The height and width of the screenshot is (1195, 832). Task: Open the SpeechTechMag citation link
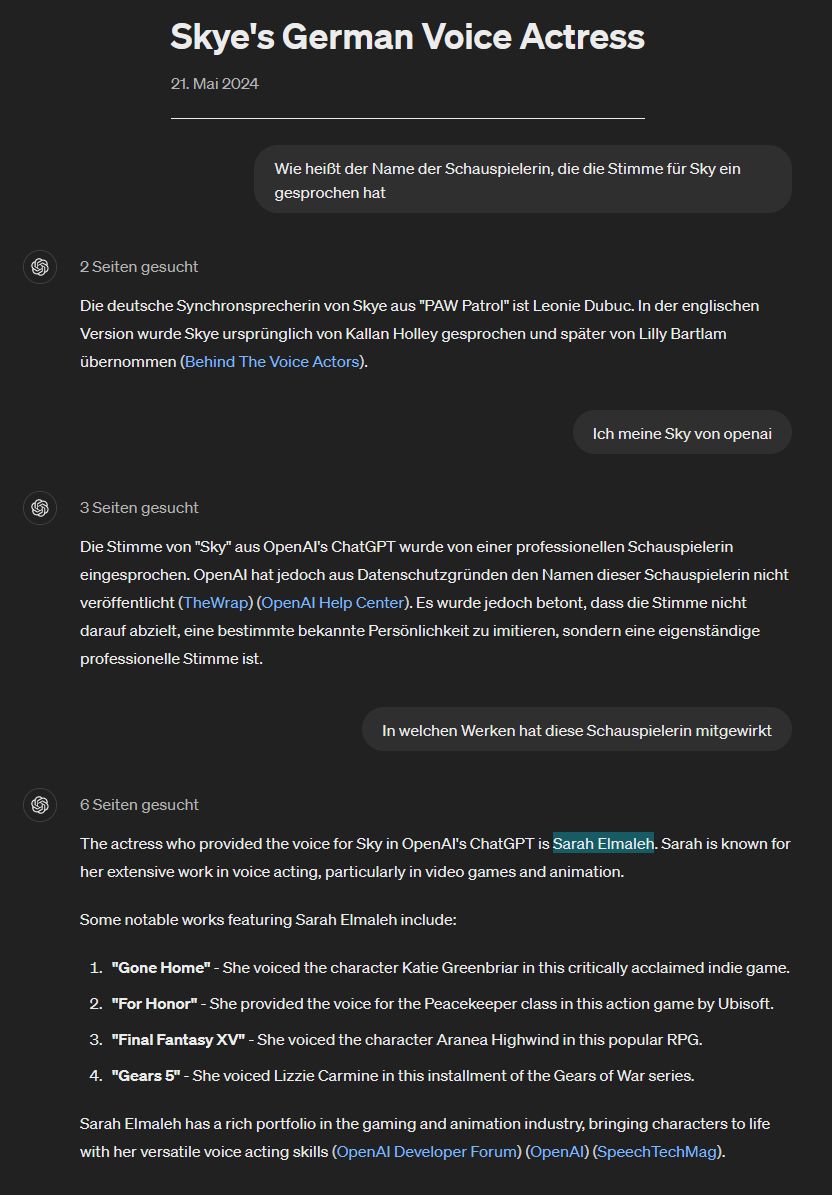pyautogui.click(x=657, y=1152)
